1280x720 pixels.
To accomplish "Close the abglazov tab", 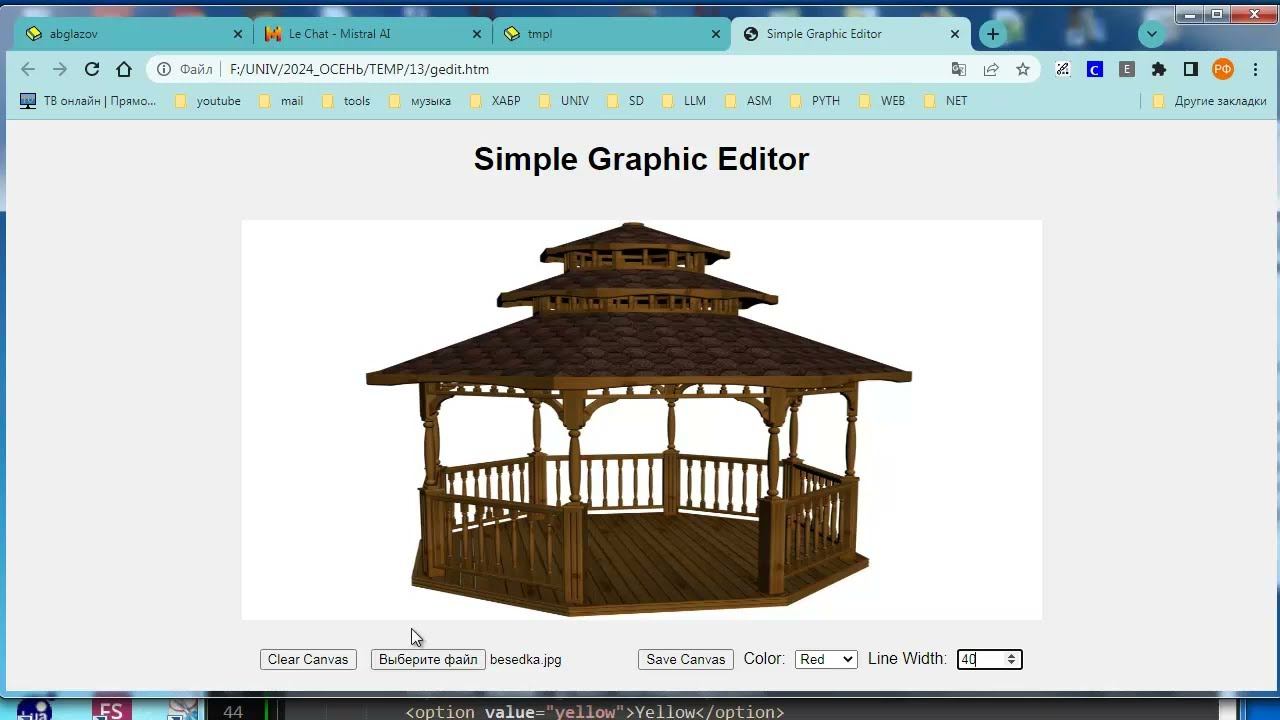I will (x=238, y=34).
